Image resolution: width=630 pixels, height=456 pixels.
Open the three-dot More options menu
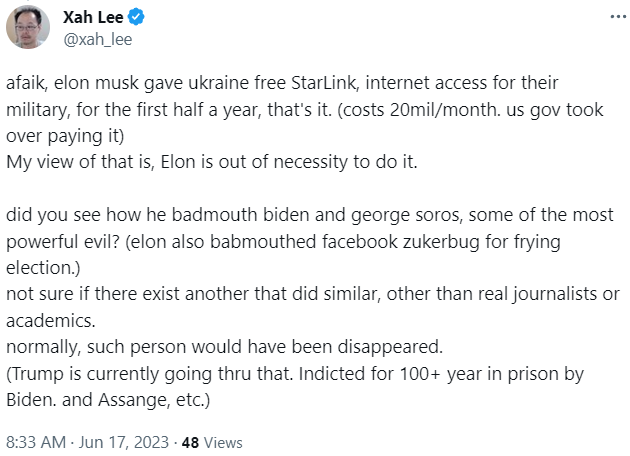point(612,19)
